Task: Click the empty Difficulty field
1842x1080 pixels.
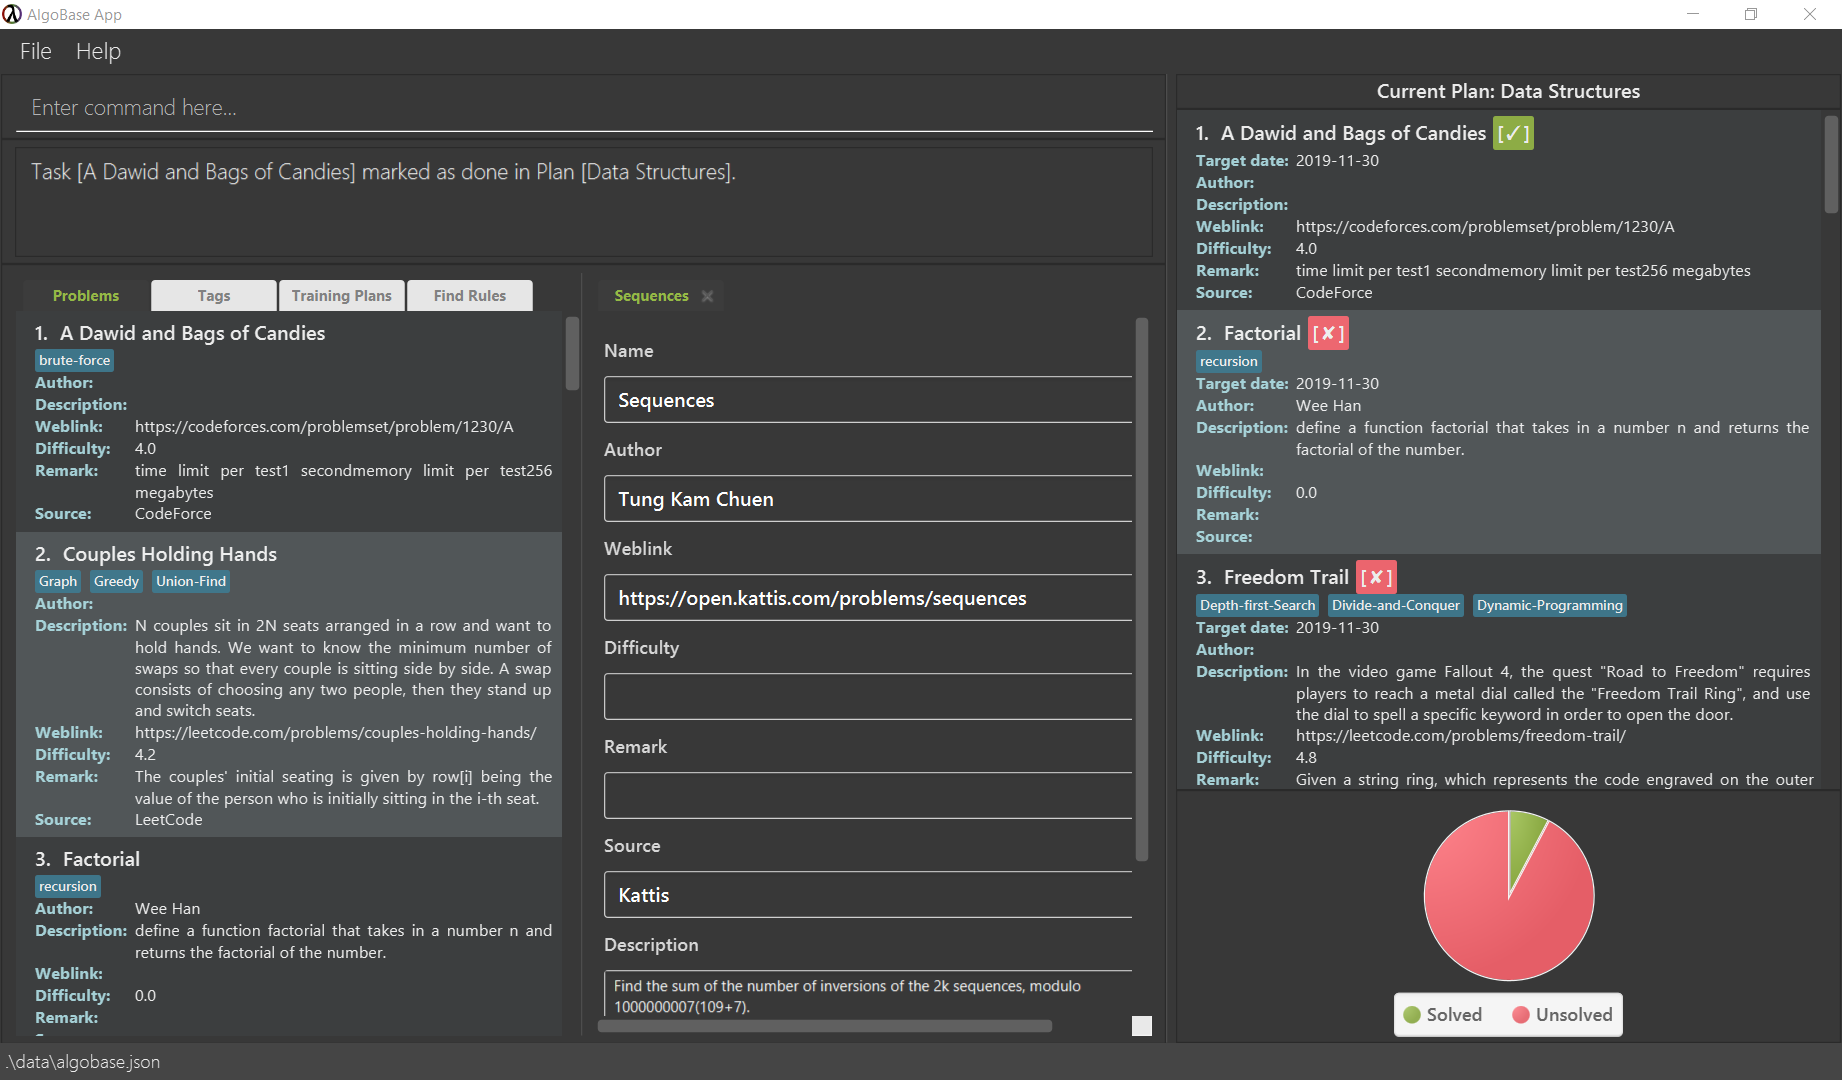Action: [868, 696]
